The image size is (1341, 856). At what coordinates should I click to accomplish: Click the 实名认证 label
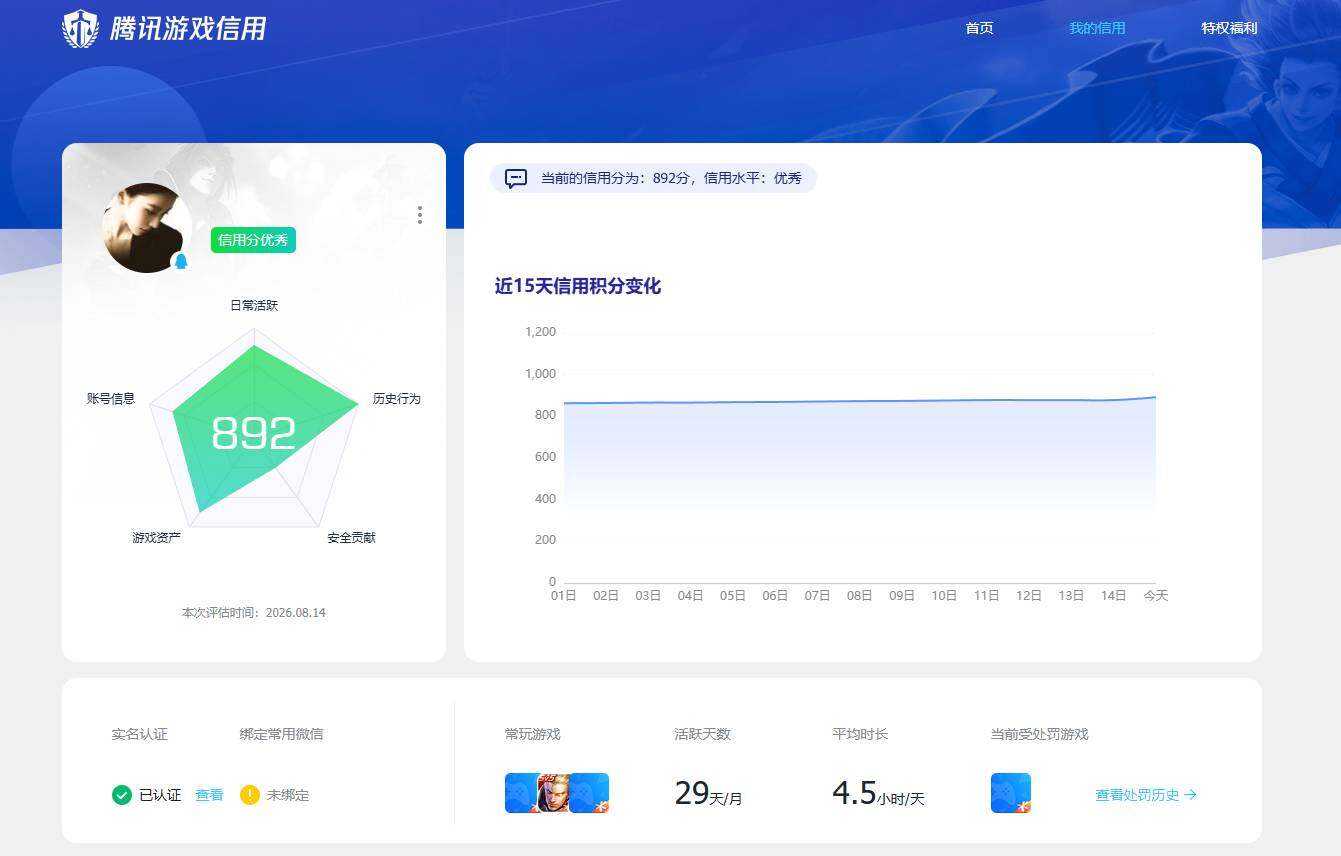point(140,734)
